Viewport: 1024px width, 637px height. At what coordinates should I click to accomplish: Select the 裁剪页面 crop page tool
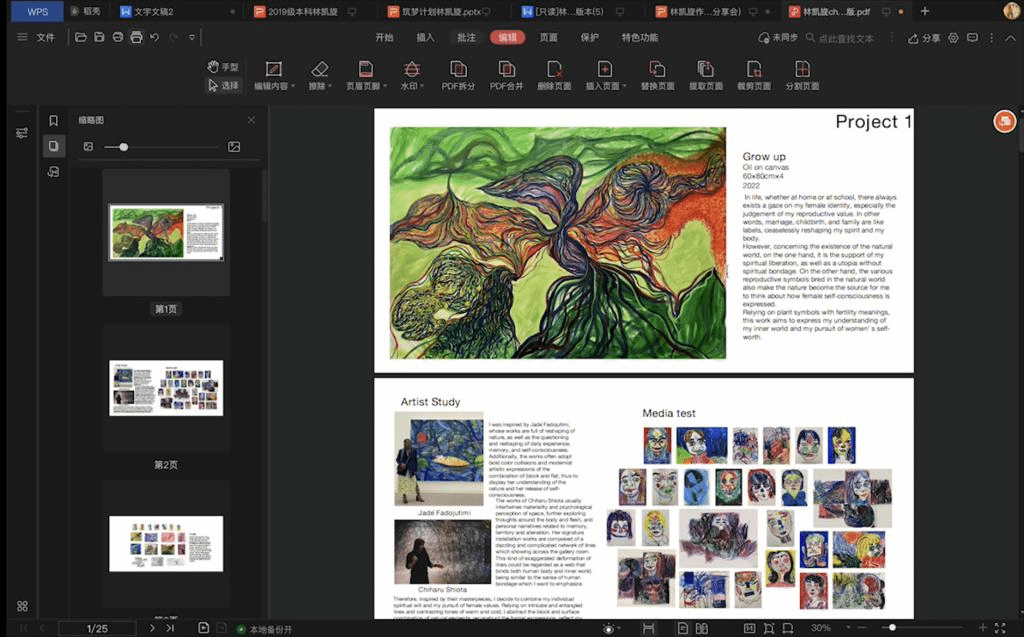(754, 70)
